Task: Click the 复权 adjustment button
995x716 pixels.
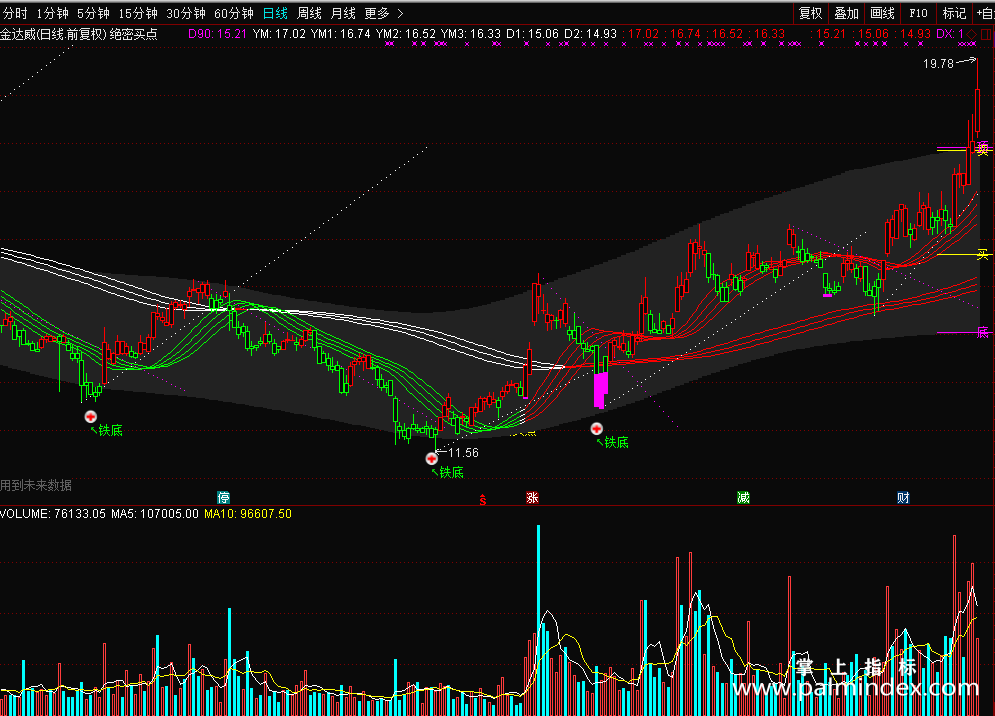Action: pyautogui.click(x=810, y=13)
